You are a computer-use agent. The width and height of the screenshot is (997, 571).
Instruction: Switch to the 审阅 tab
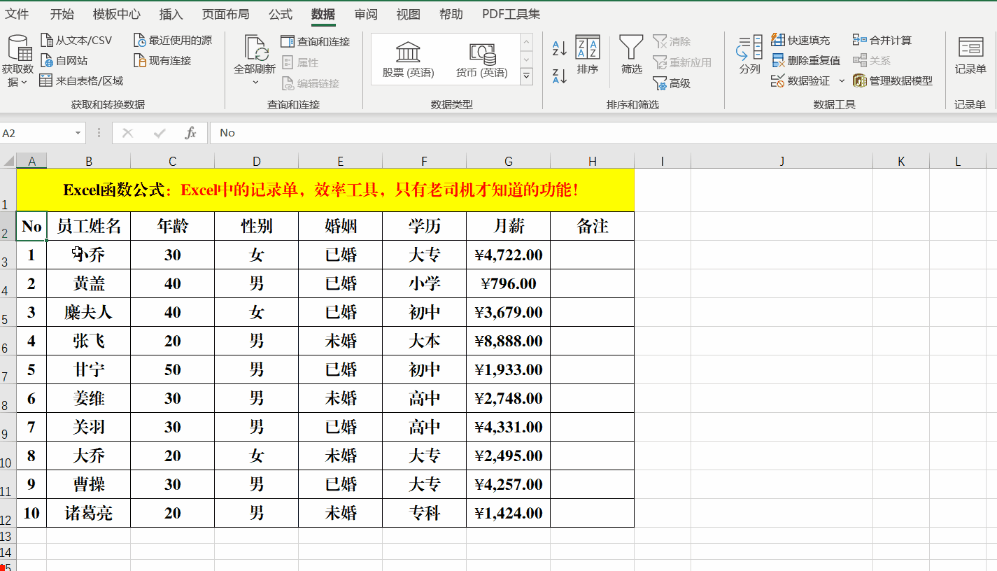(366, 14)
